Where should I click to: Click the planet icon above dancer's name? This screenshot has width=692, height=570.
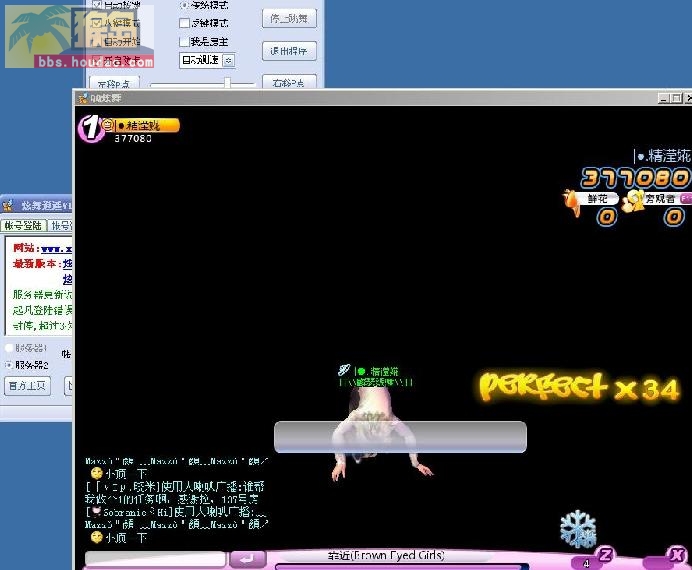[344, 370]
